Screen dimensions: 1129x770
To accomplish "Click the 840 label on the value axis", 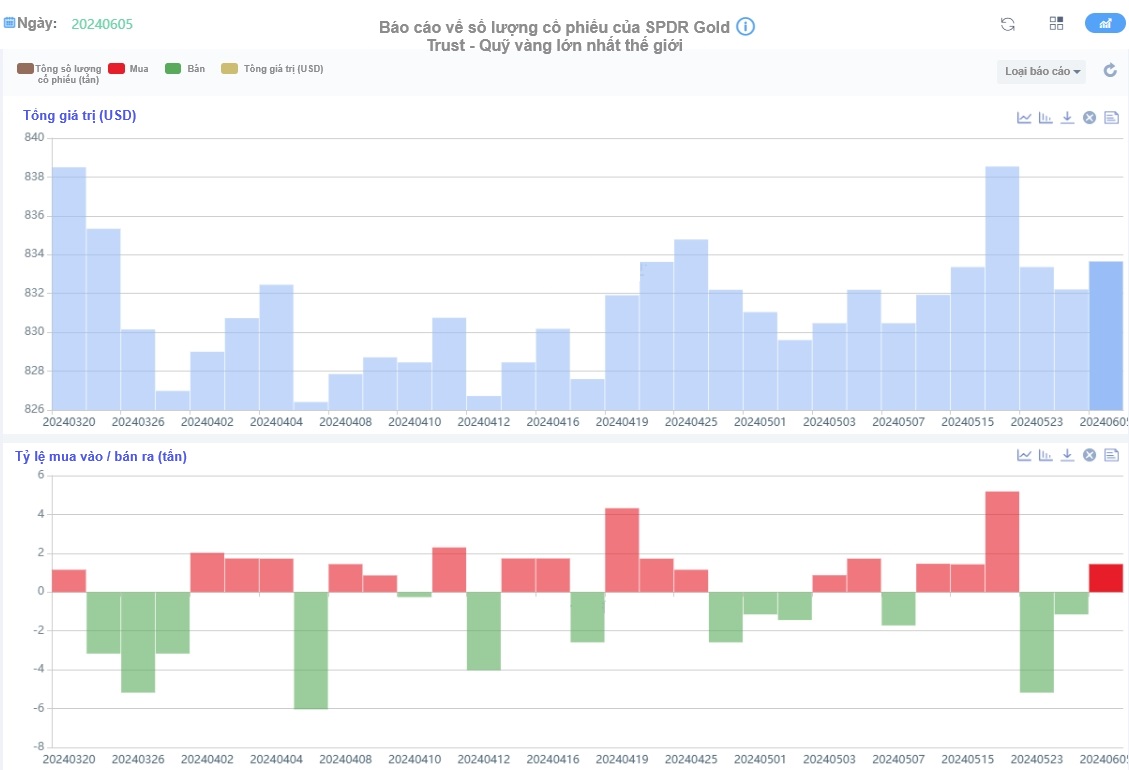I will pos(34,138).
